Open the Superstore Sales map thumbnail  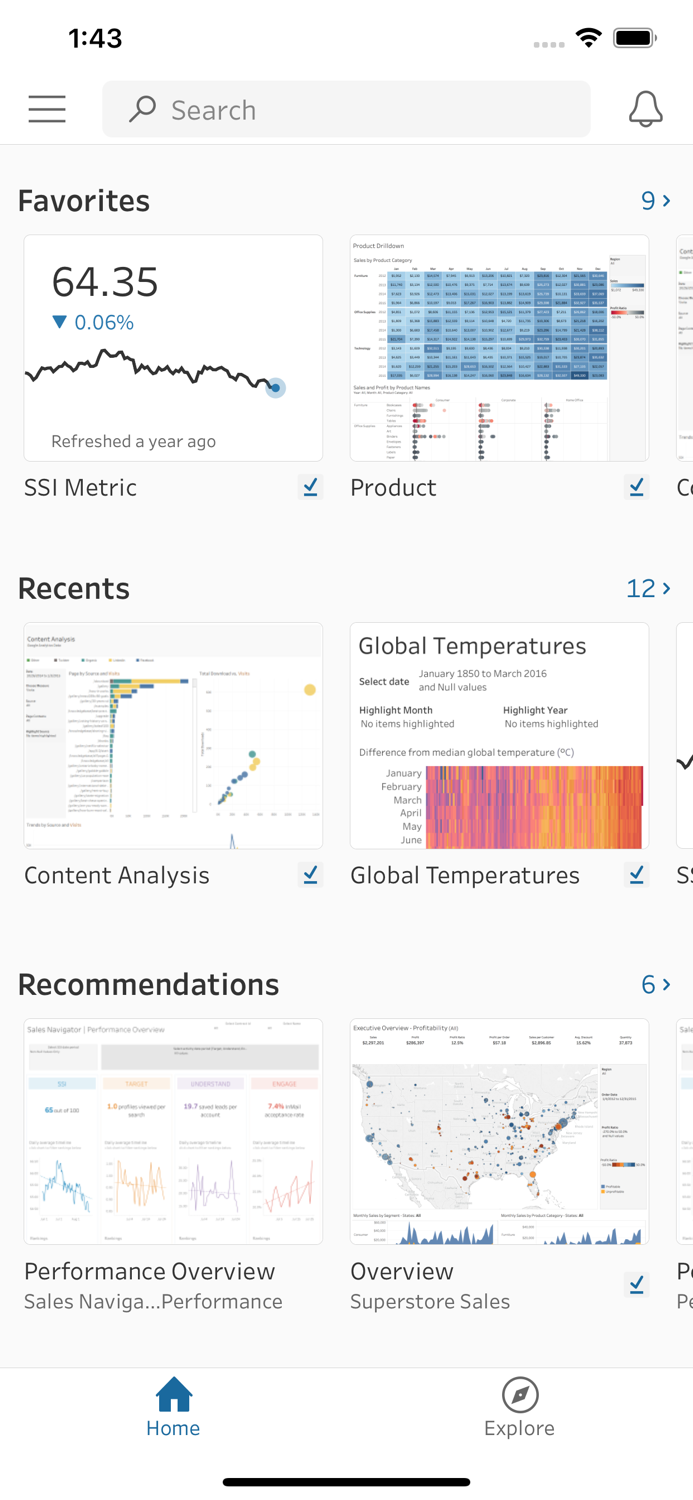(499, 1131)
